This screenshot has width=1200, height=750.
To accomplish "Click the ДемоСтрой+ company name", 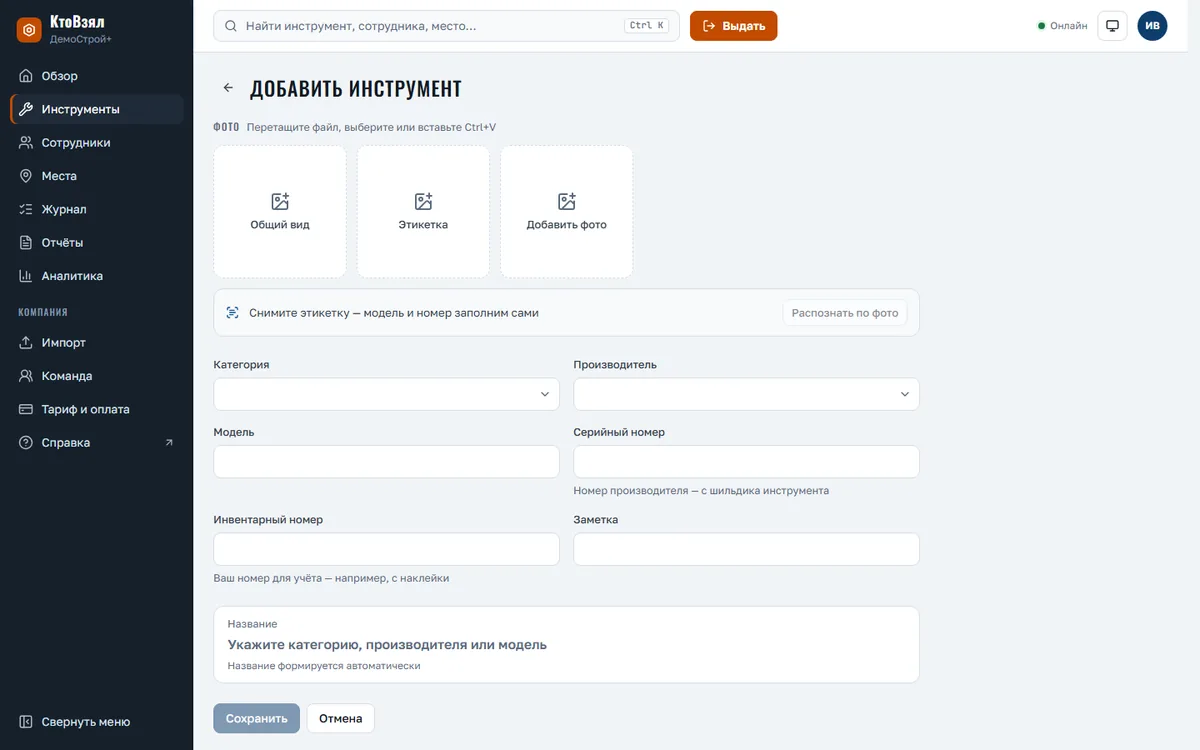I will pyautogui.click(x=80, y=39).
